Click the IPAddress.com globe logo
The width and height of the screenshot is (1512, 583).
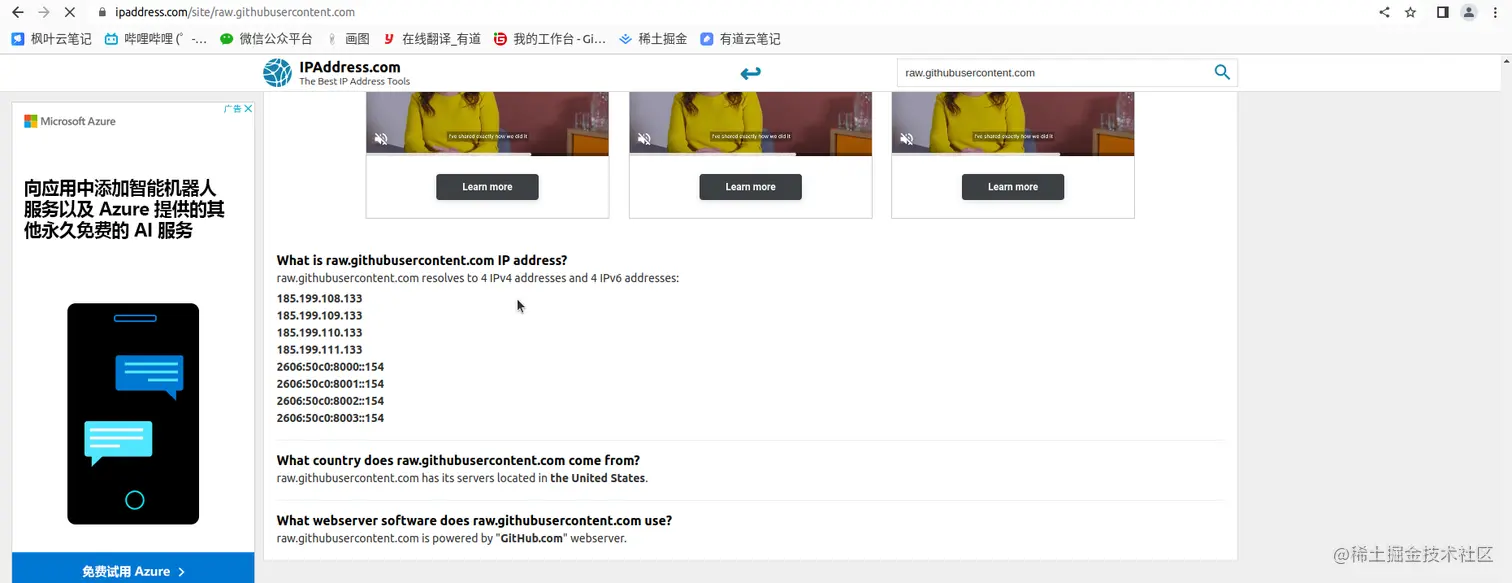277,73
